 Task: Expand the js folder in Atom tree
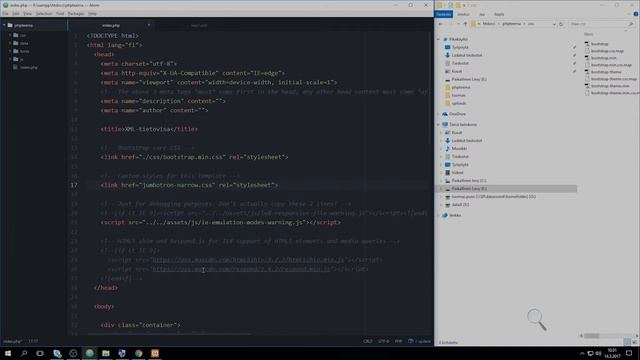10,59
